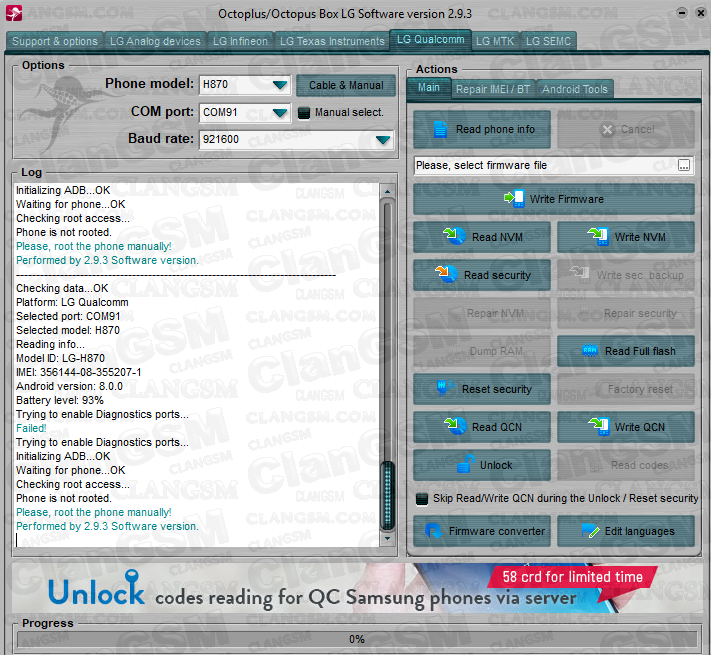Enable Manual select checkbox
The width and height of the screenshot is (711, 655).
click(x=304, y=112)
